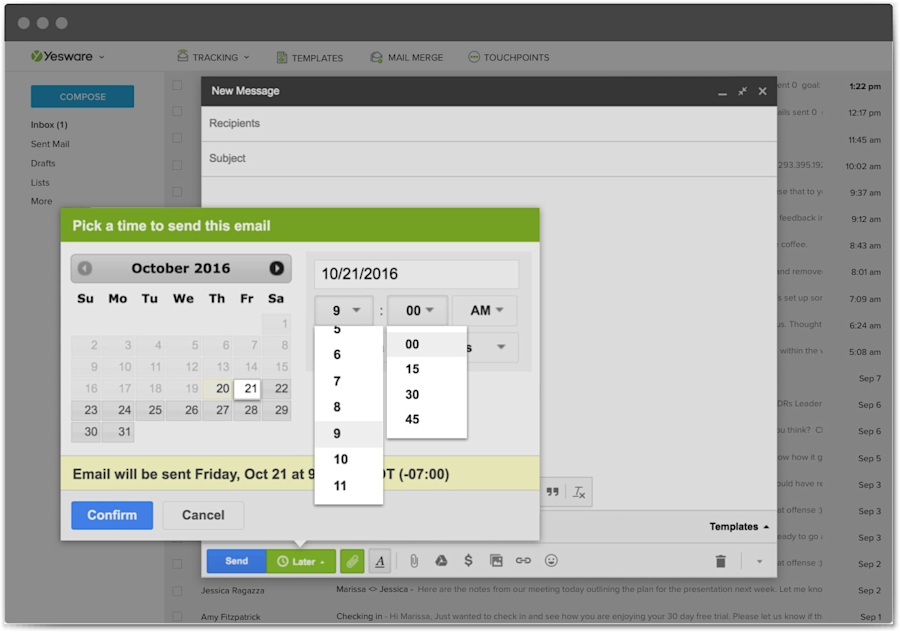
Task: Expand the Later send options arrow
Action: (x=322, y=561)
